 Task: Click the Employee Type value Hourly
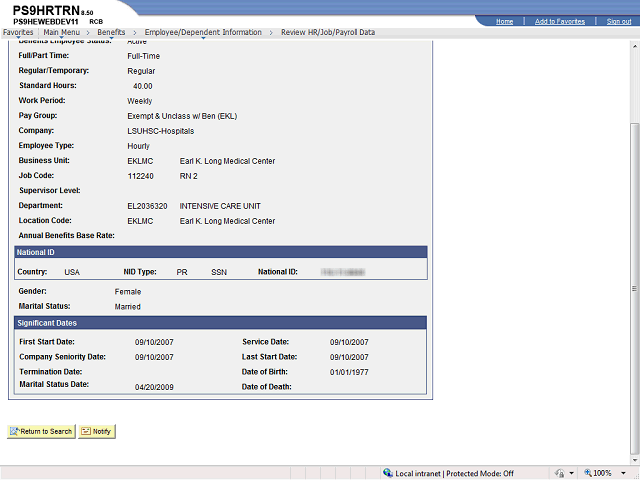point(138,146)
